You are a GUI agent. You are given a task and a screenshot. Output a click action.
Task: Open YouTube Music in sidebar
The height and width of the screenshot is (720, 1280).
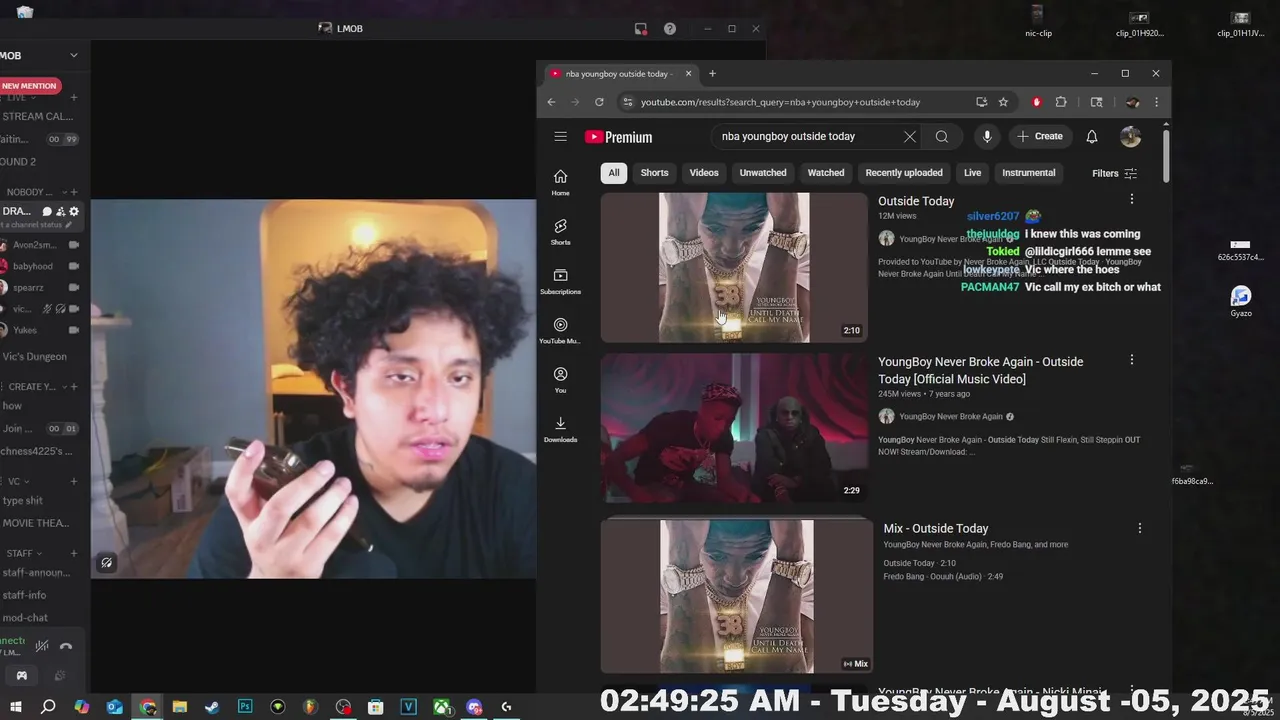(560, 331)
